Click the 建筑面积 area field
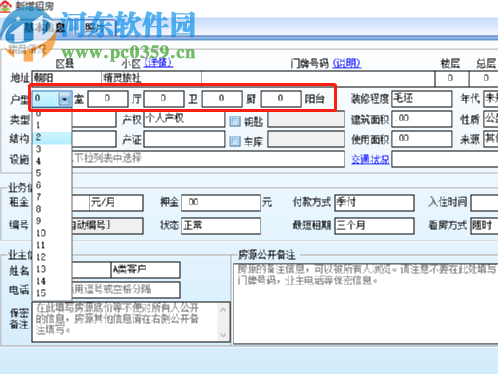 coord(422,119)
